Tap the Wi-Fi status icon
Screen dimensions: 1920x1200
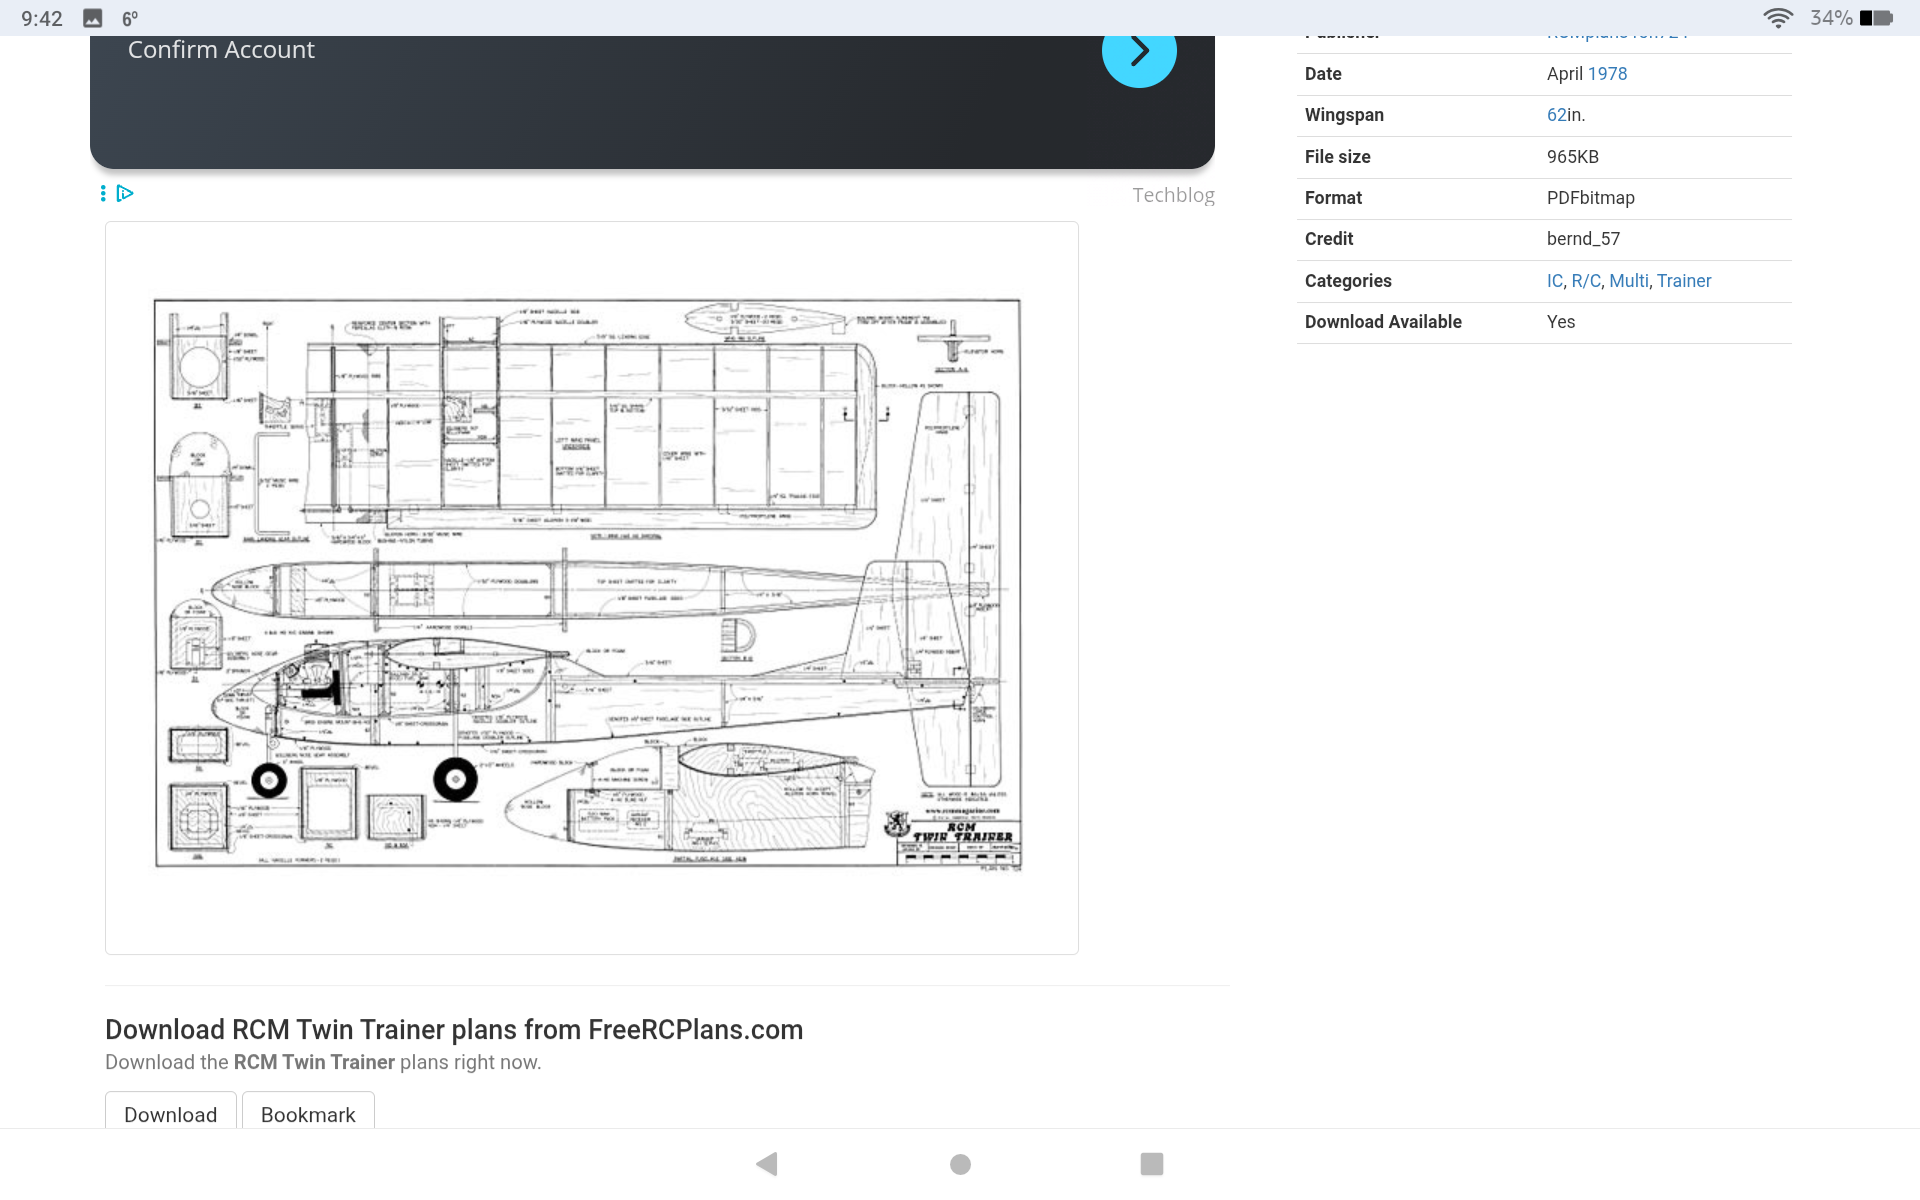tap(1777, 18)
